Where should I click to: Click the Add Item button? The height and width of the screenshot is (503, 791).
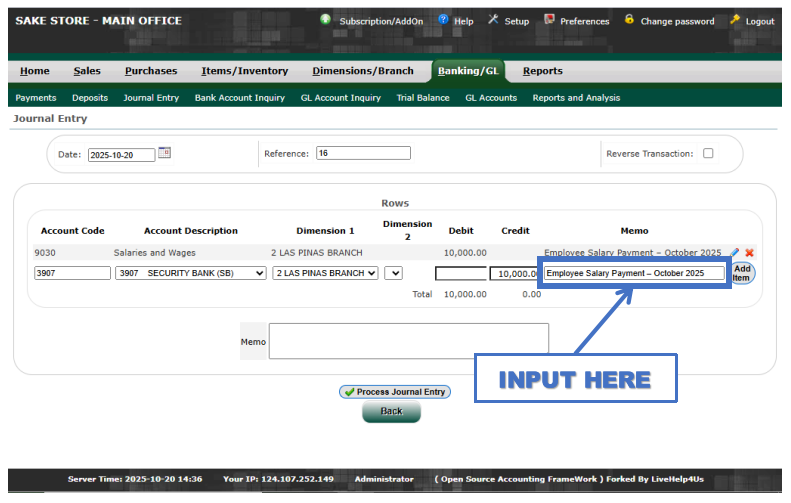pos(742,273)
